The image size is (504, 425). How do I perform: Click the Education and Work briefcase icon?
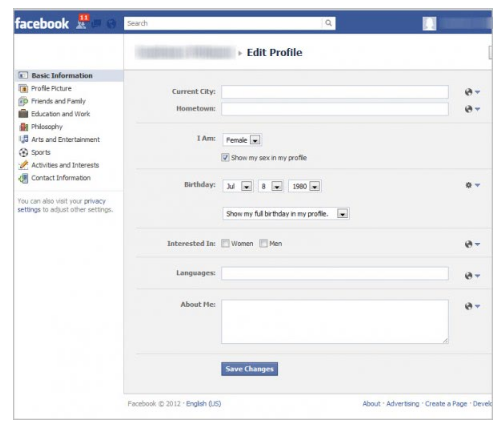pos(23,114)
